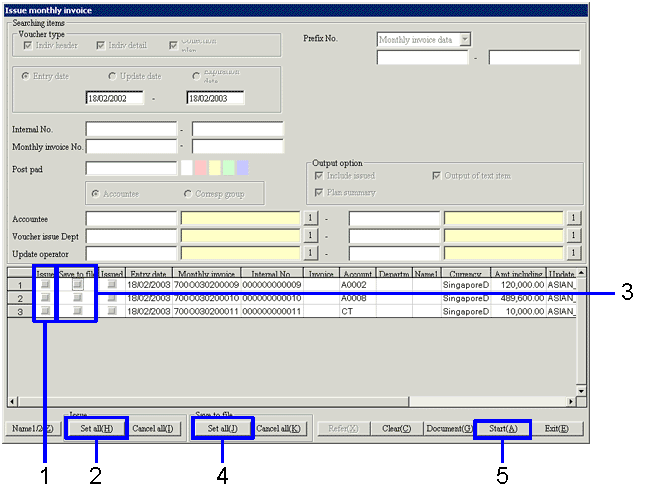
Task: Click the yellow post pad color swatch
Action: coord(215,168)
